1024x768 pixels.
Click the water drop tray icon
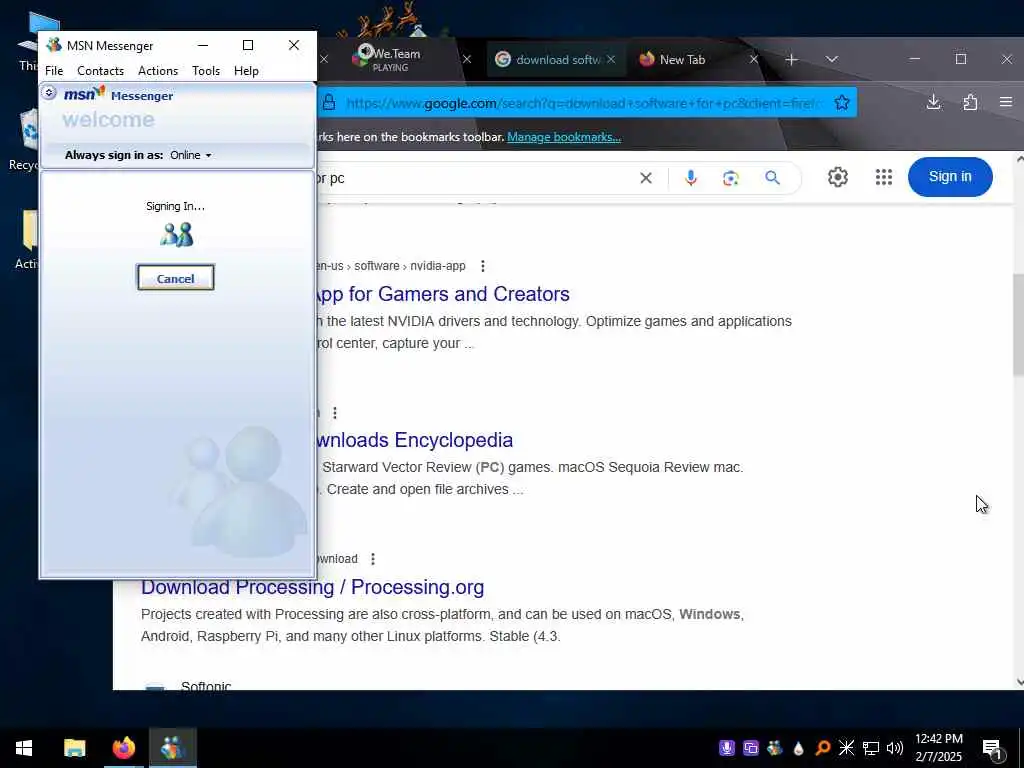click(x=799, y=748)
